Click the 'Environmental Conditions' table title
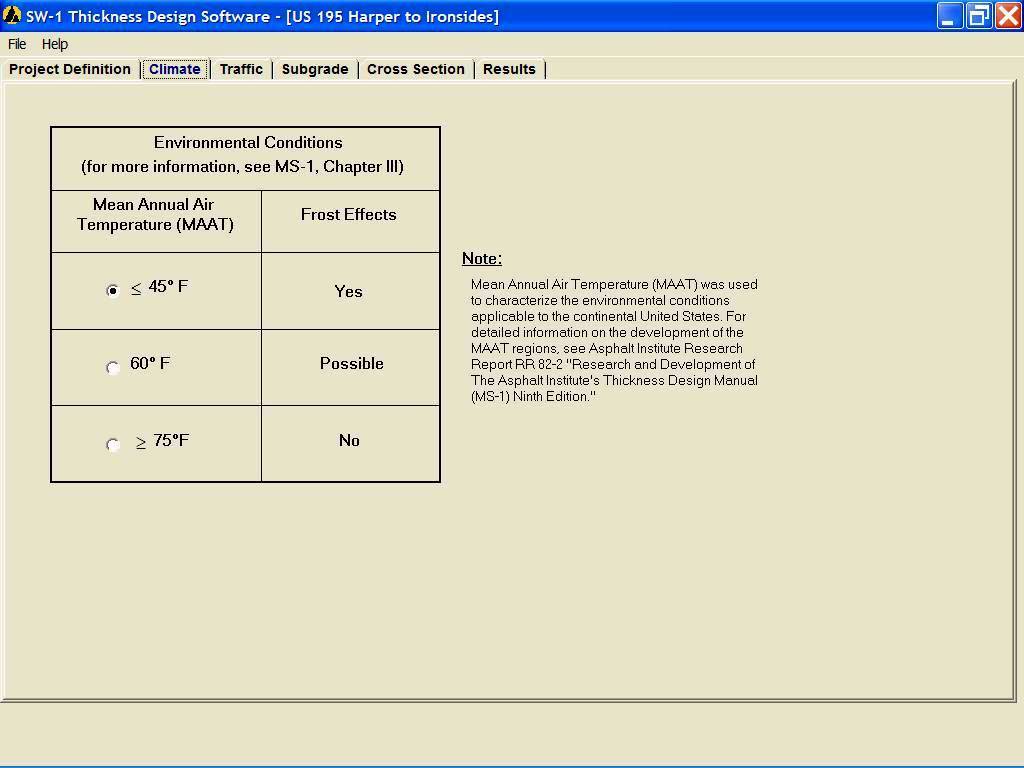Viewport: 1024px width, 768px height. coord(248,142)
